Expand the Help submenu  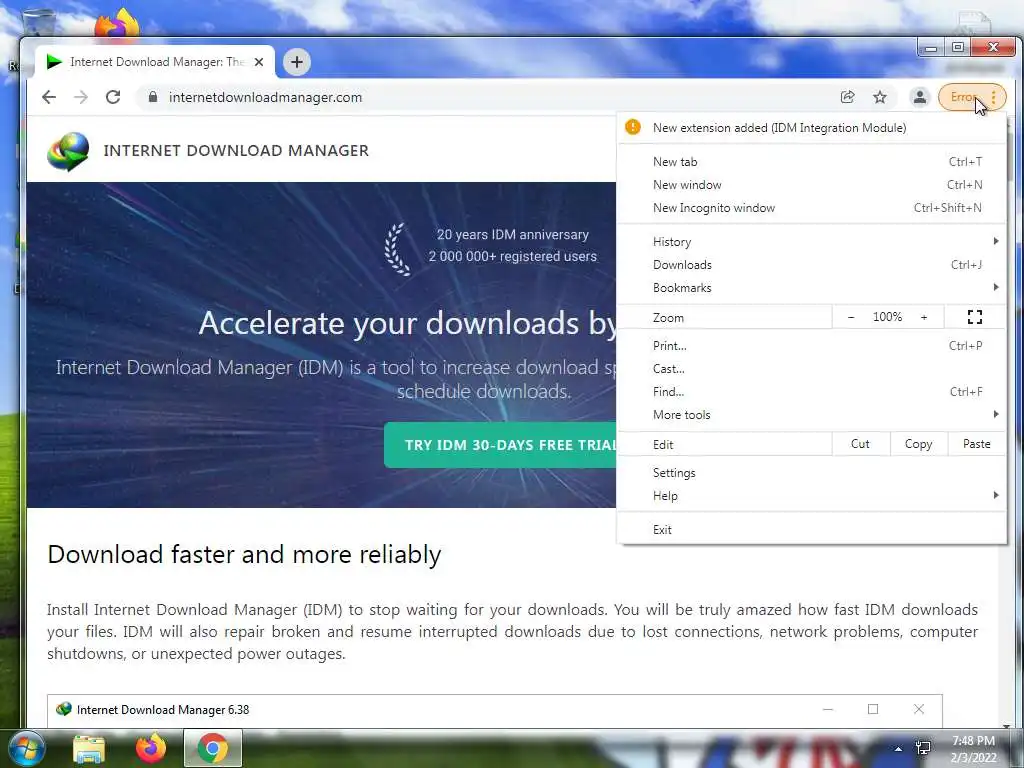pyautogui.click(x=811, y=496)
